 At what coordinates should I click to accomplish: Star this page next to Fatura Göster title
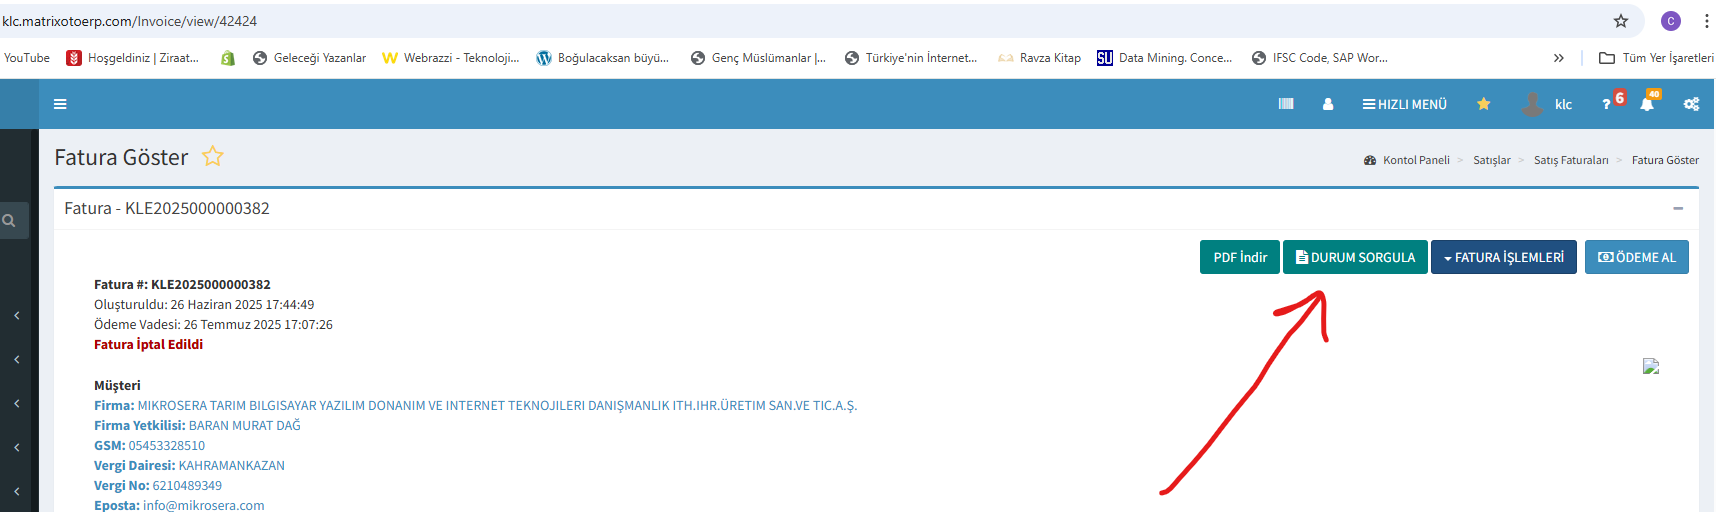tap(212, 157)
